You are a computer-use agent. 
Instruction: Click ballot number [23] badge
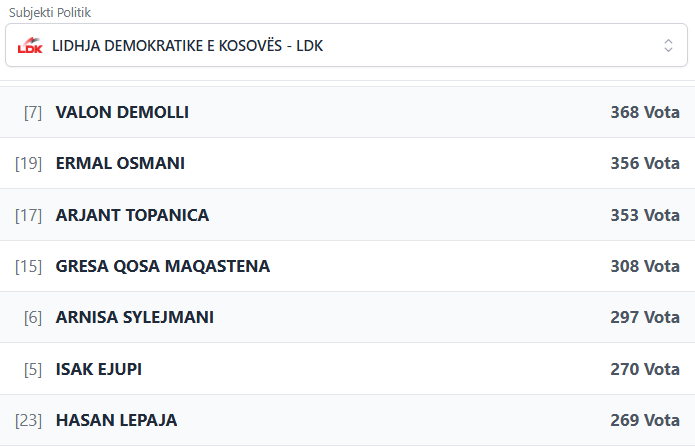(28, 420)
